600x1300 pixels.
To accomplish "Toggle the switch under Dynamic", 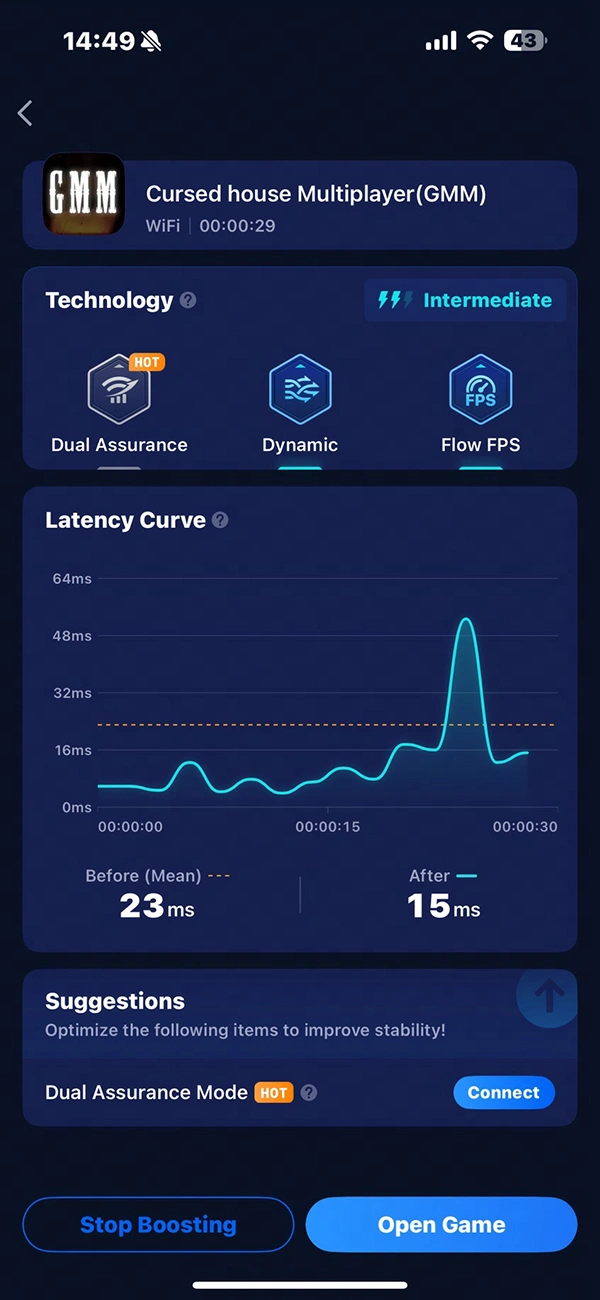I will pos(300,466).
